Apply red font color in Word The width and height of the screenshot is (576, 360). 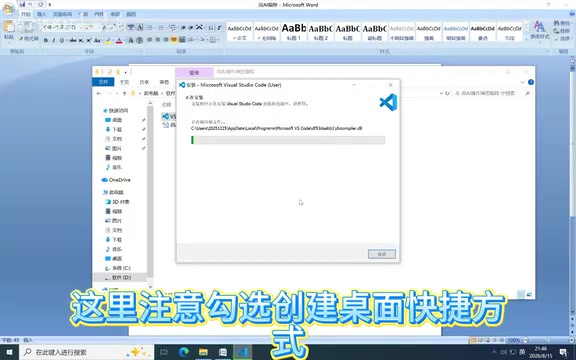(119, 40)
